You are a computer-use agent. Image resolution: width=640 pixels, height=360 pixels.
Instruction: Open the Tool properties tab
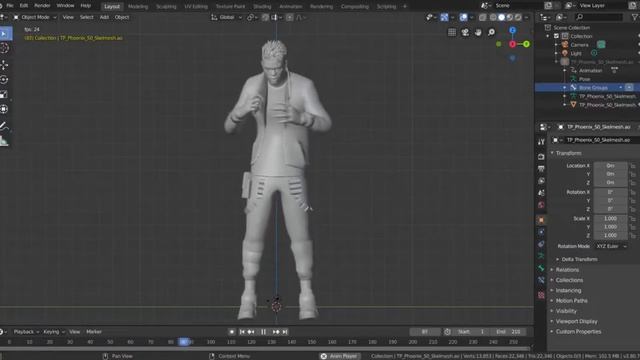(x=541, y=142)
